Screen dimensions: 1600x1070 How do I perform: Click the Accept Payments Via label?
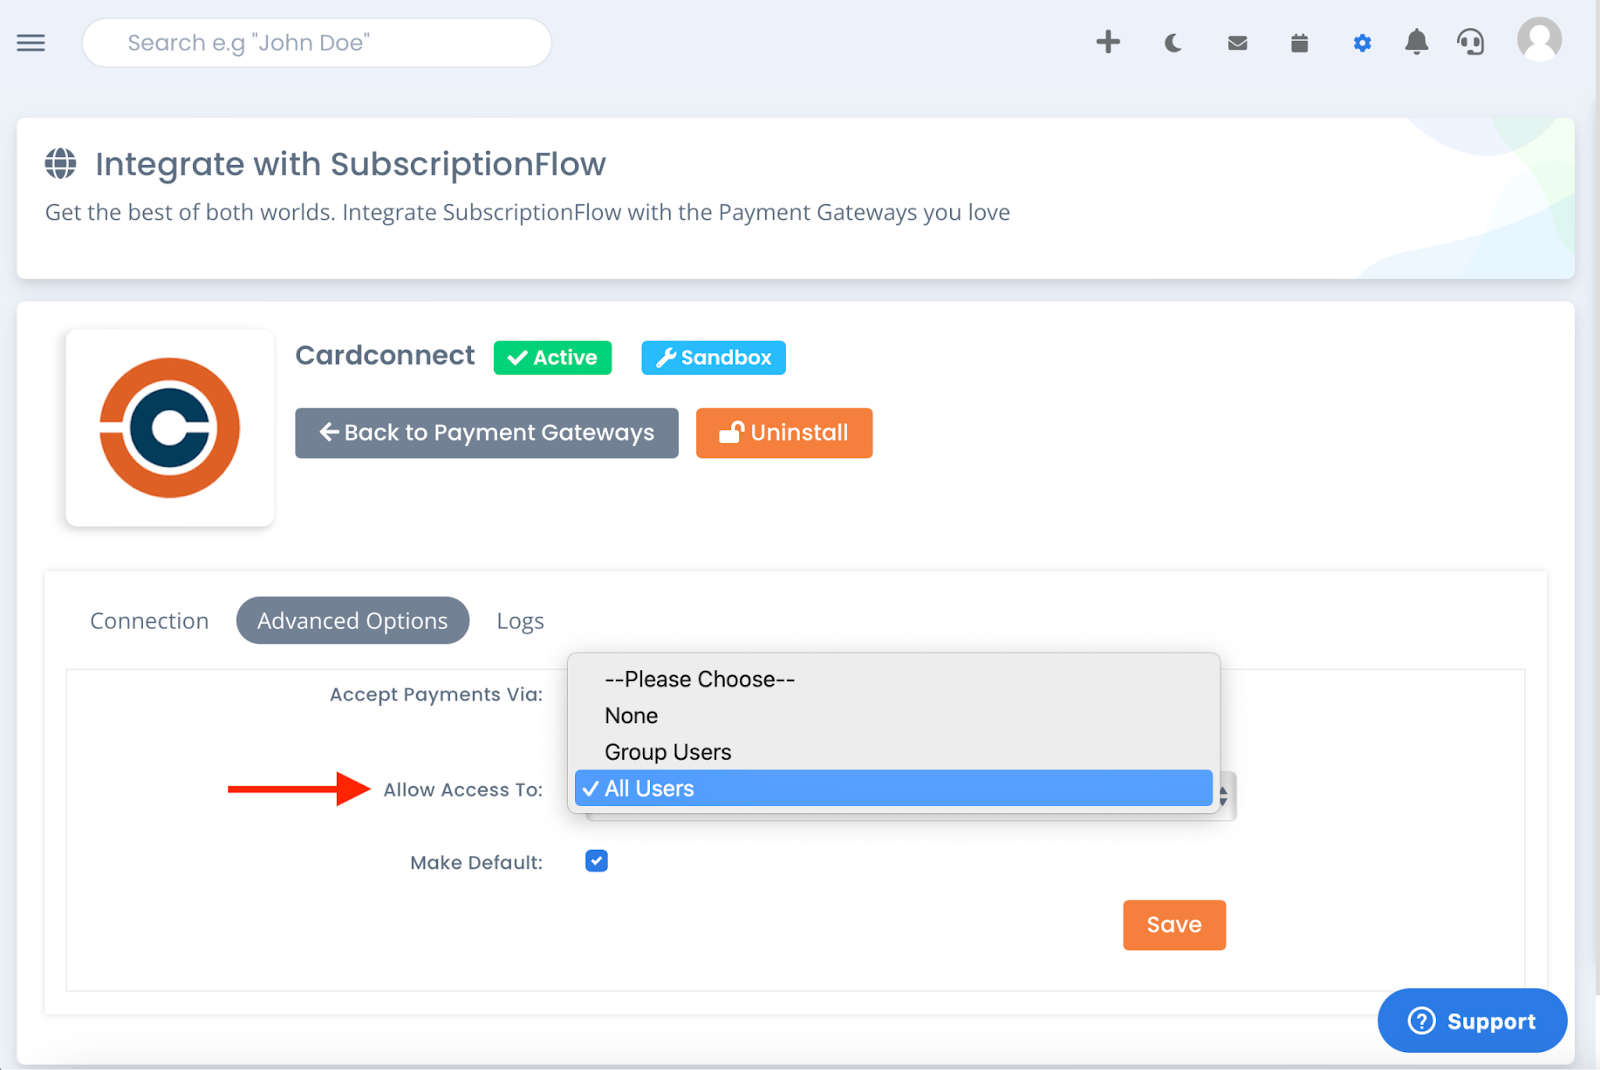(x=436, y=695)
